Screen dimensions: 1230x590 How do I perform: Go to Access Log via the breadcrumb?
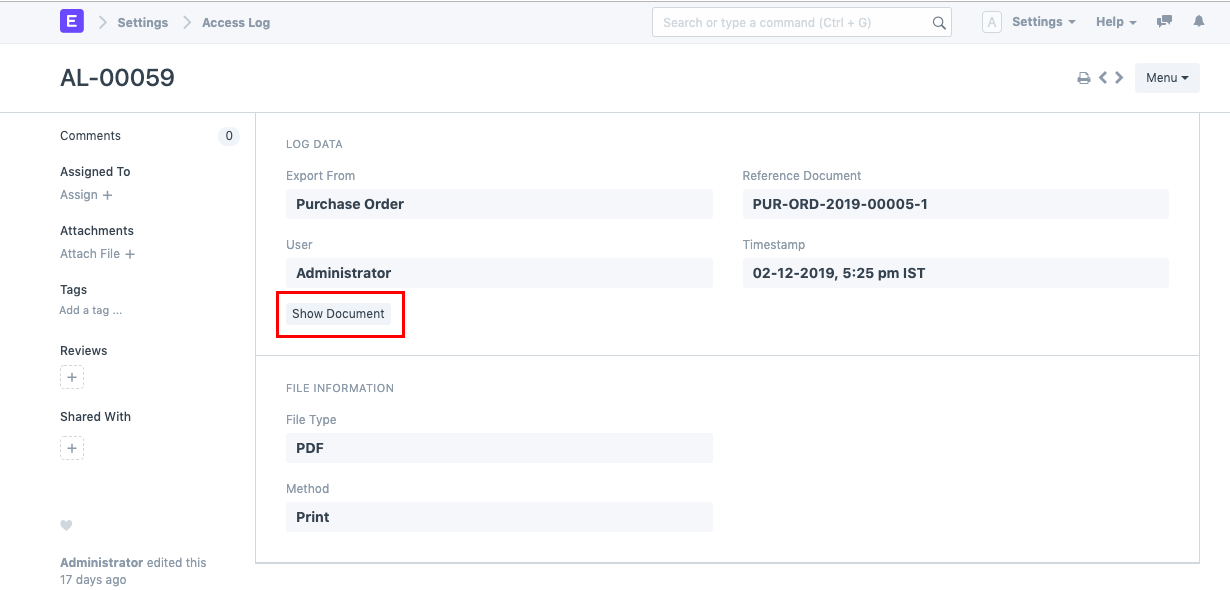235,21
